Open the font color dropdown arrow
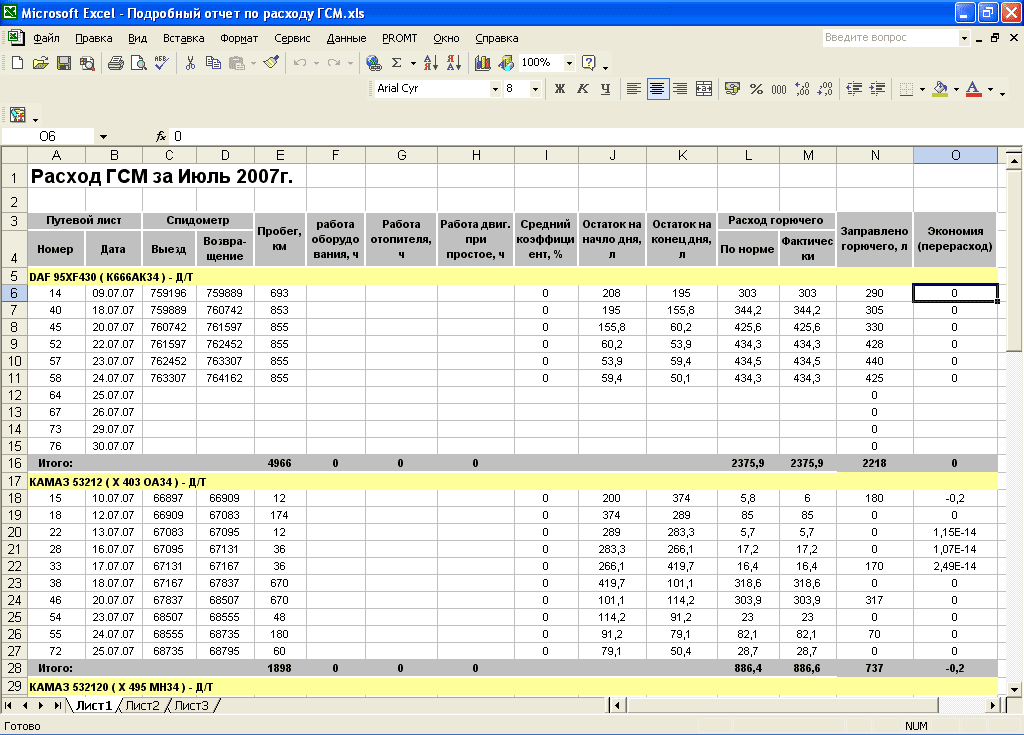This screenshot has height=735, width=1024. click(x=990, y=89)
